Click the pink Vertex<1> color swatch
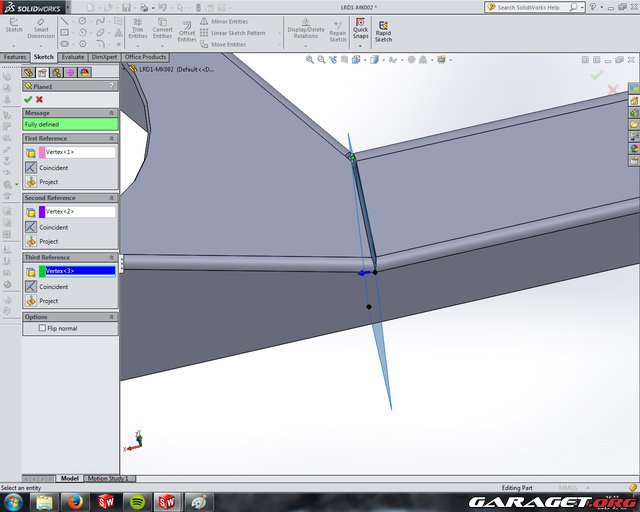 (42, 152)
